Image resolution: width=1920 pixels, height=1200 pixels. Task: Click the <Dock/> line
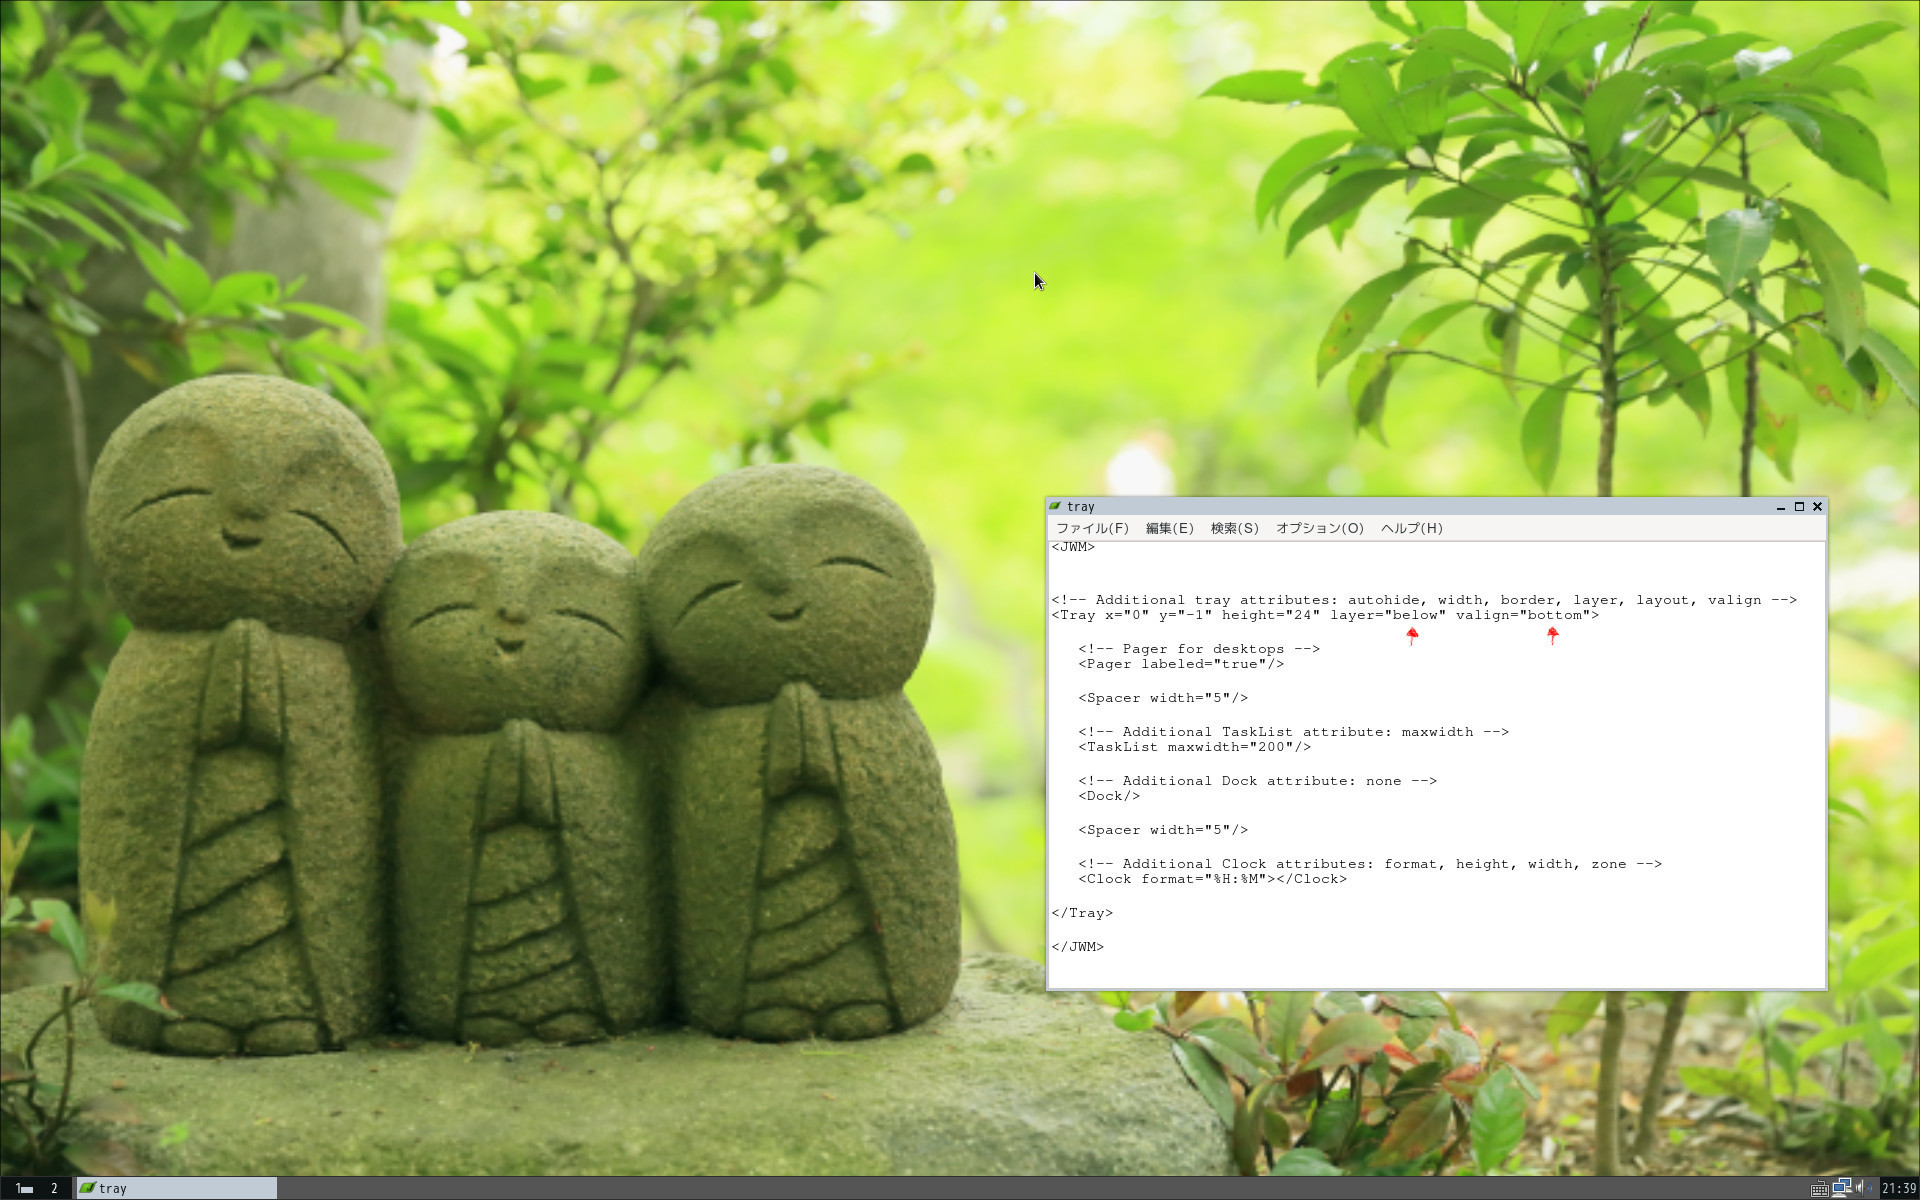1109,796
